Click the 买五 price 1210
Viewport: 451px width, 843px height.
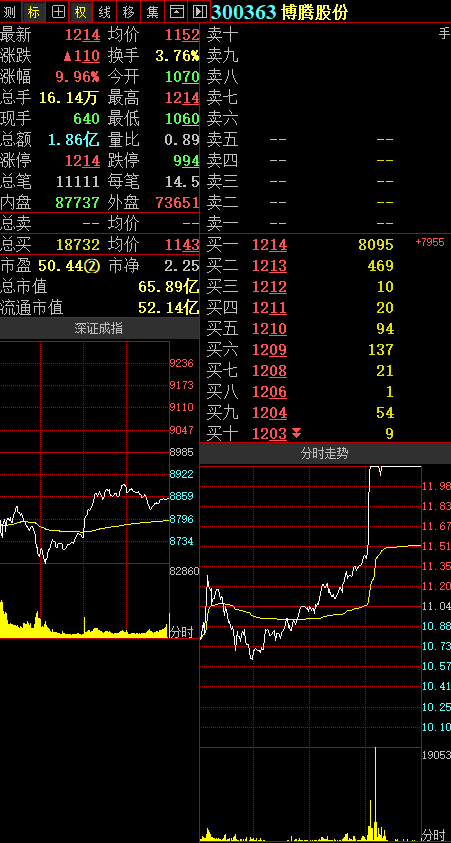tap(269, 329)
